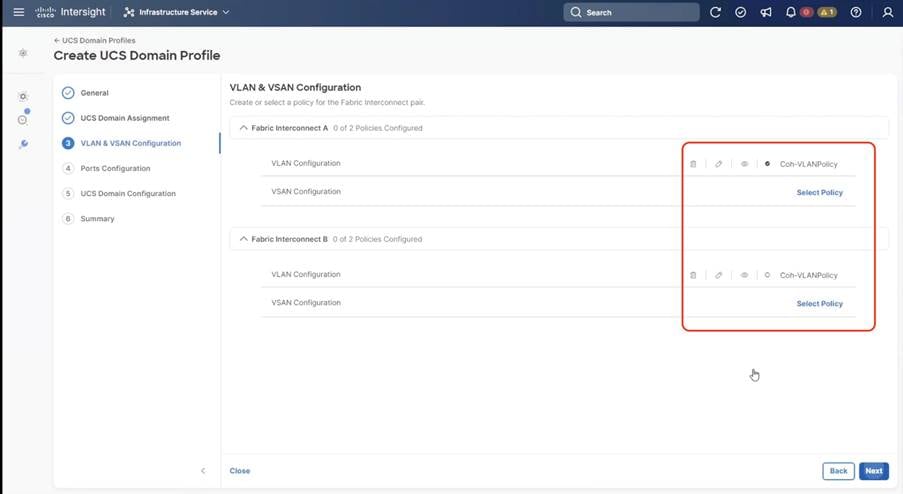Click the Fabric Interconnect A policy icon
Screen dimensions: 903x494
767,164
